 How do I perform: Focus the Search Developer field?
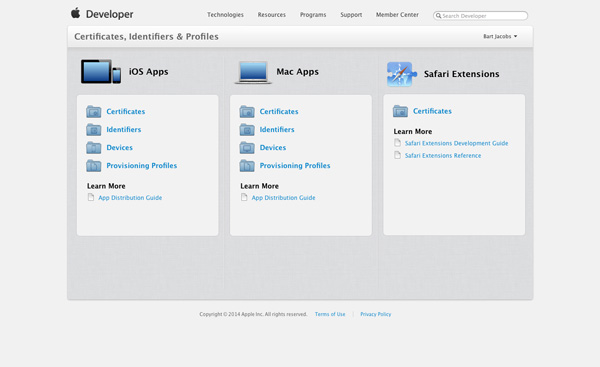tap(481, 16)
